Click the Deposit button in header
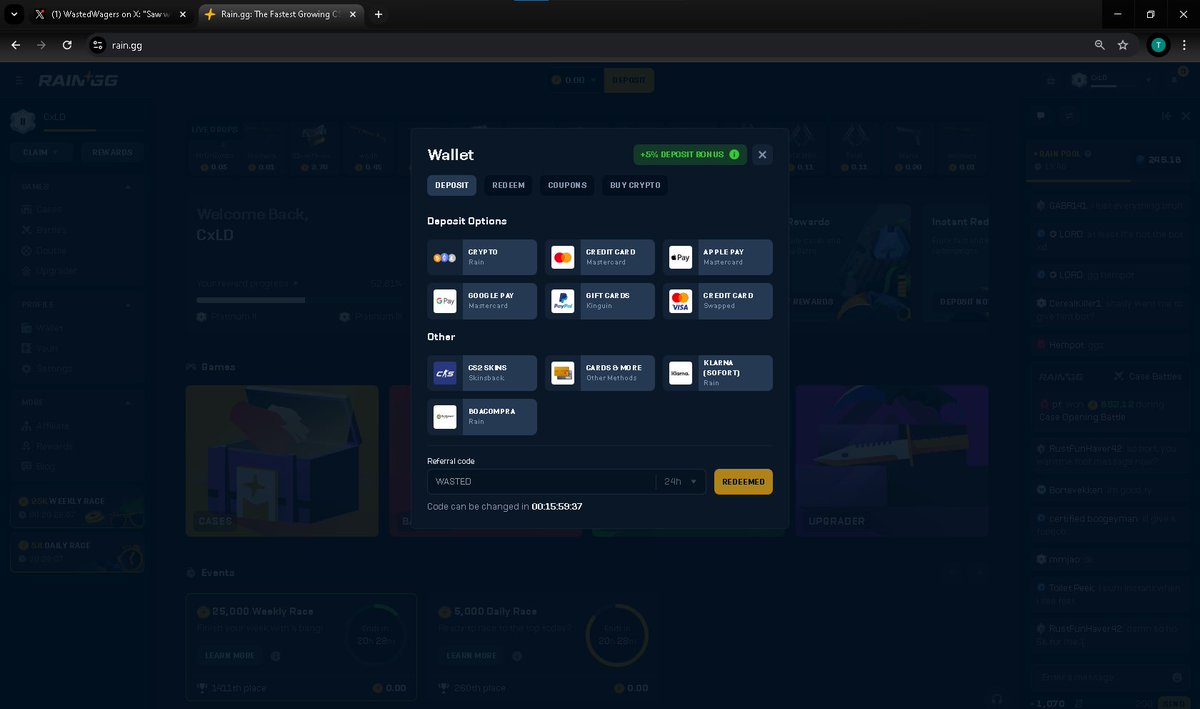The height and width of the screenshot is (709, 1200). click(x=629, y=80)
